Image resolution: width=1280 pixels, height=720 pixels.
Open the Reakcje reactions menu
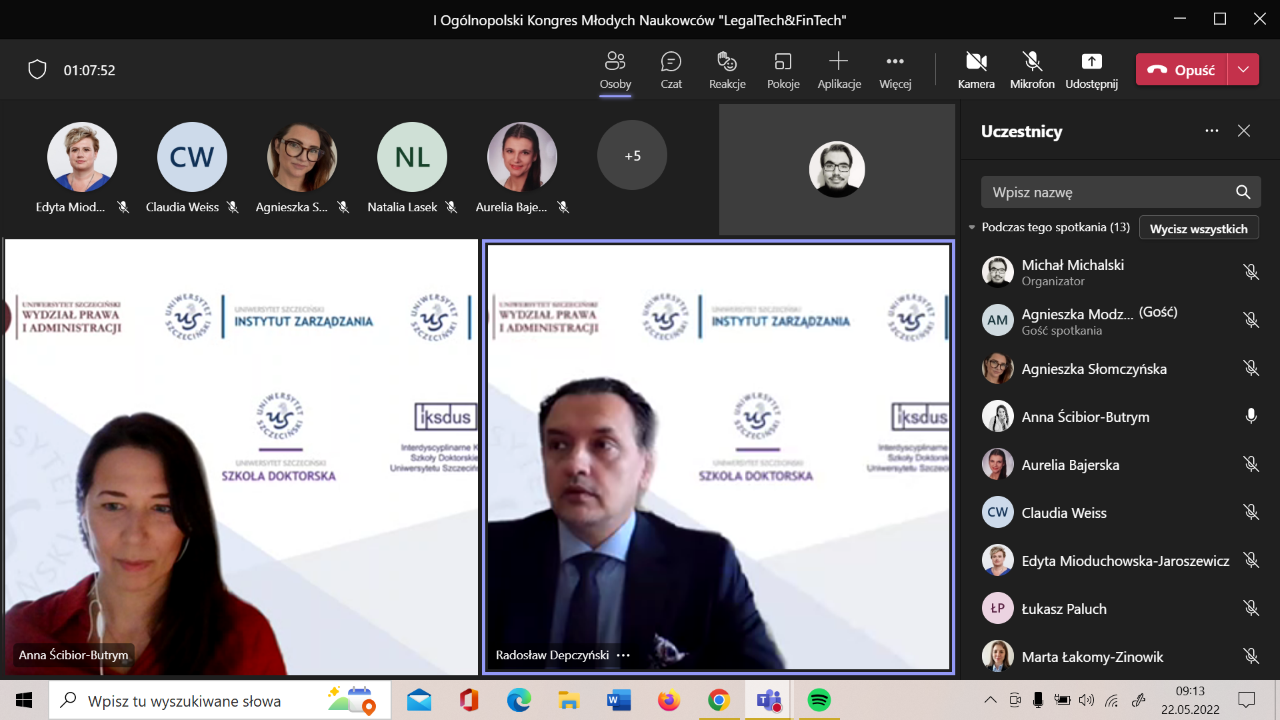coord(727,70)
